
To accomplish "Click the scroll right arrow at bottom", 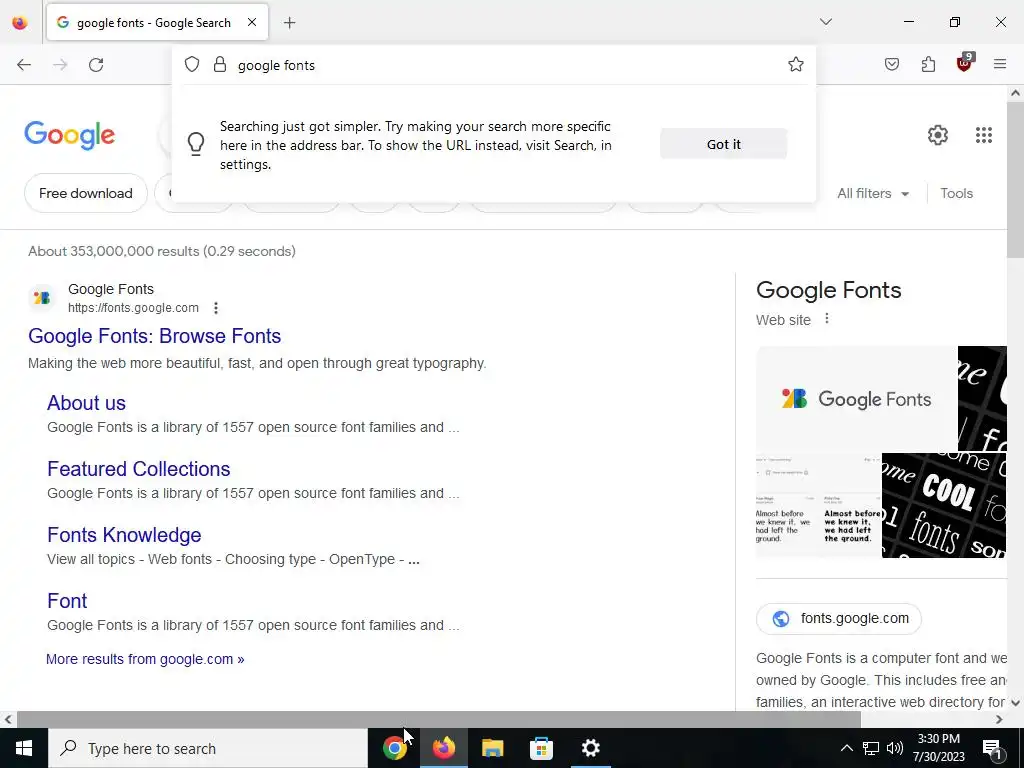I will 999,719.
